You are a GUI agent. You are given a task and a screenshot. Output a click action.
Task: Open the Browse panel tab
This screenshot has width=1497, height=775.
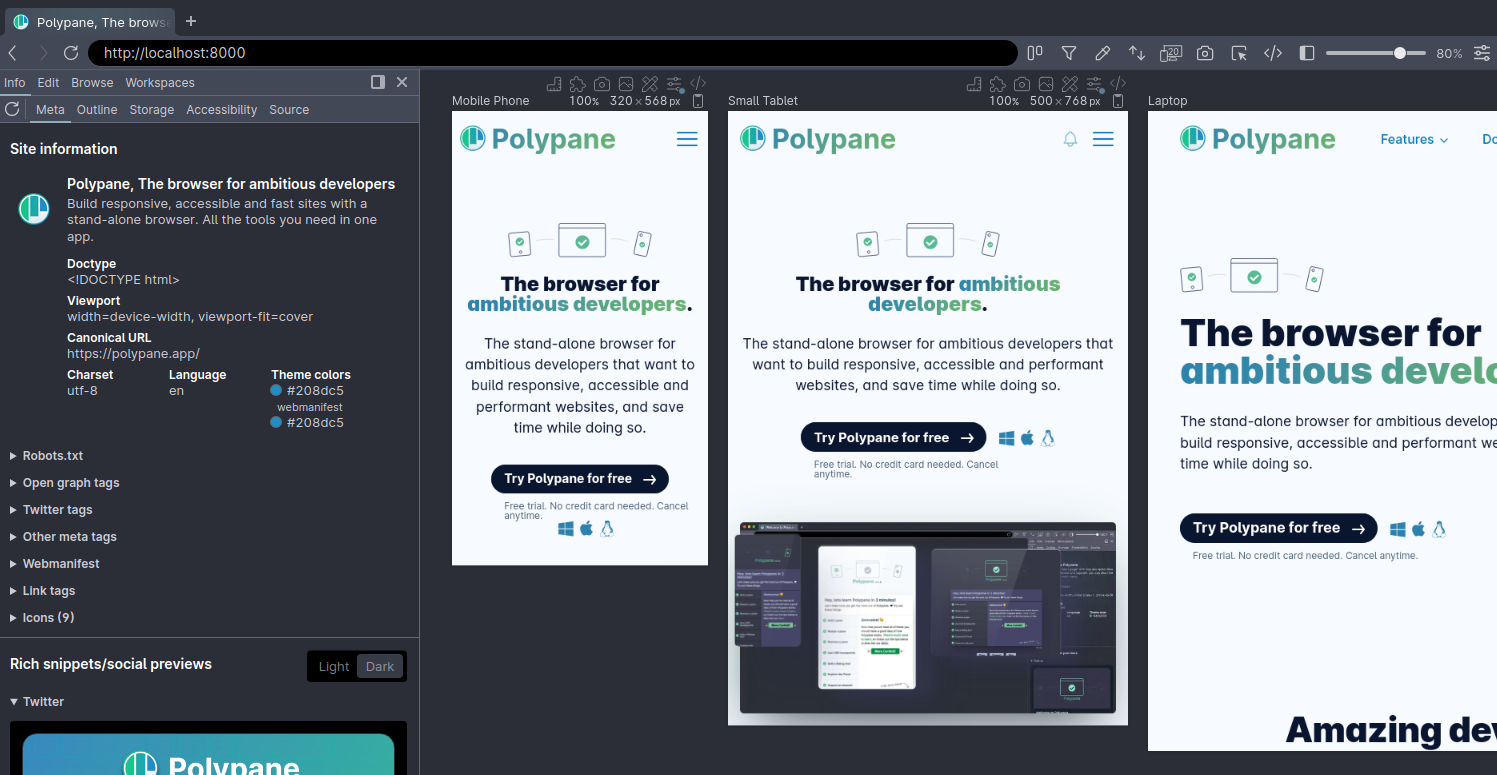pyautogui.click(x=92, y=82)
